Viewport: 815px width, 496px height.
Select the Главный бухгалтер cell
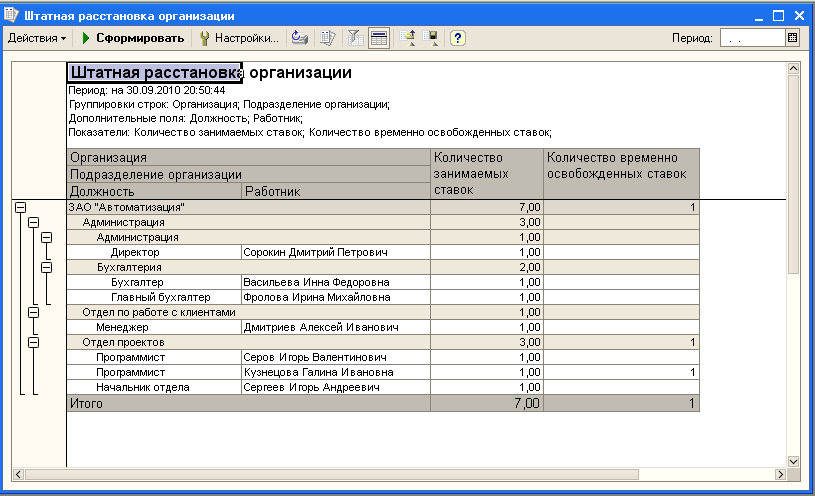154,297
